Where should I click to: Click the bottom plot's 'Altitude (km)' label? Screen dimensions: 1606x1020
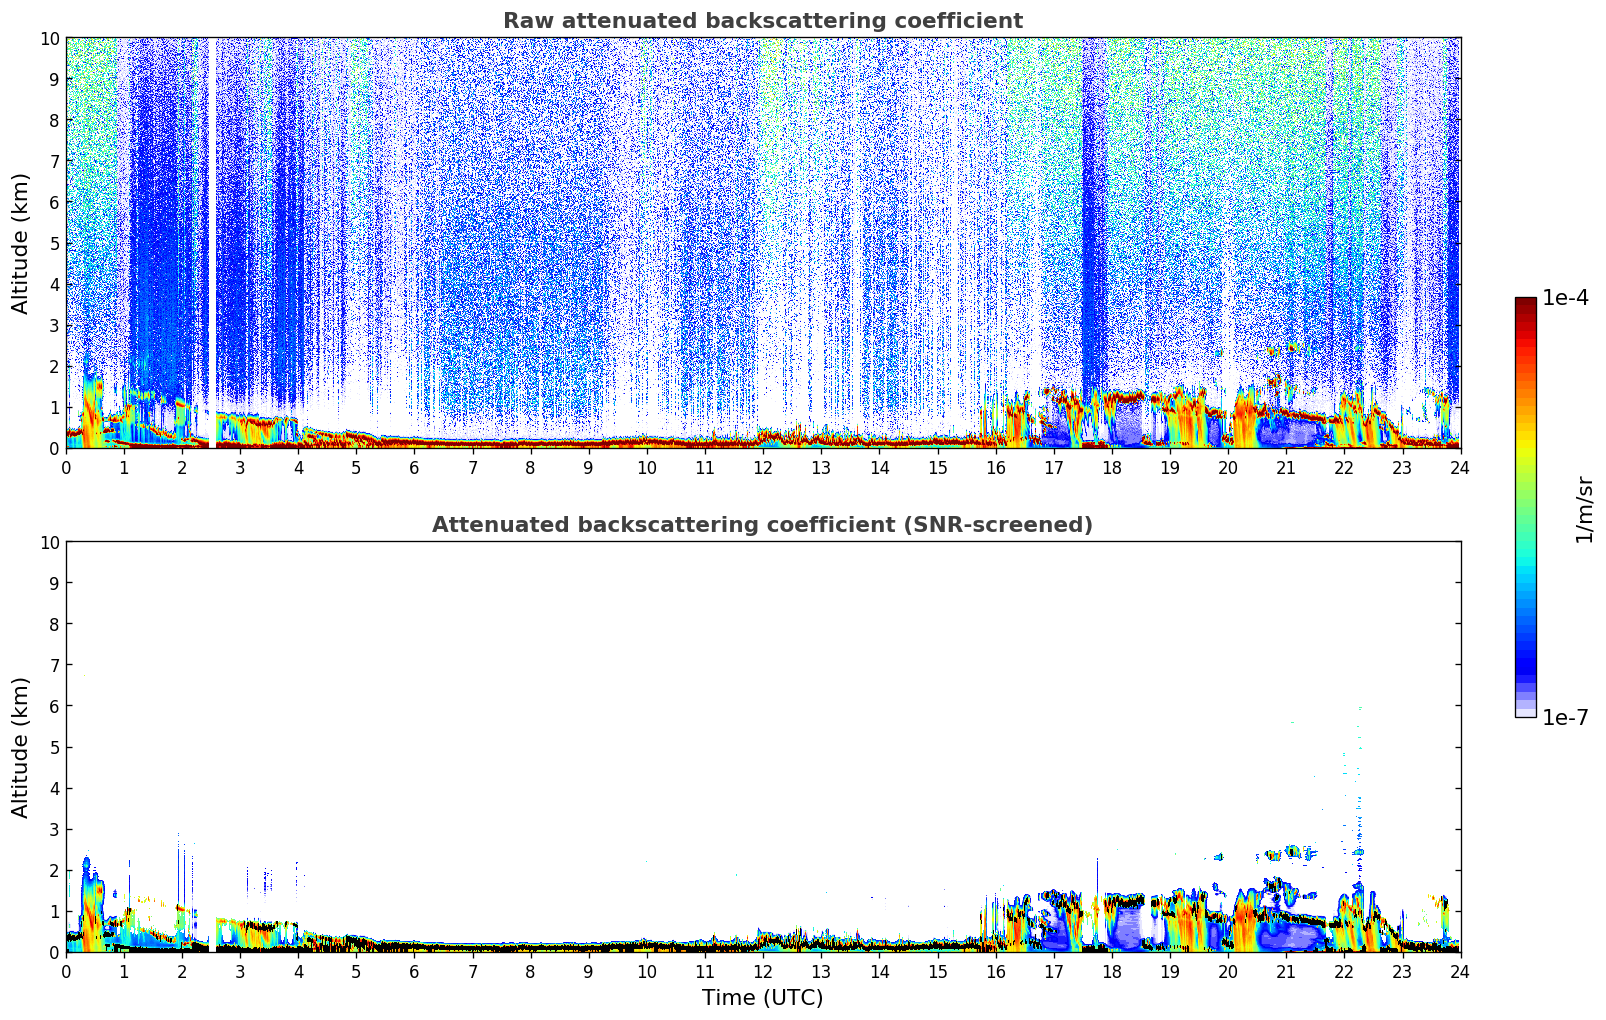click(x=21, y=747)
